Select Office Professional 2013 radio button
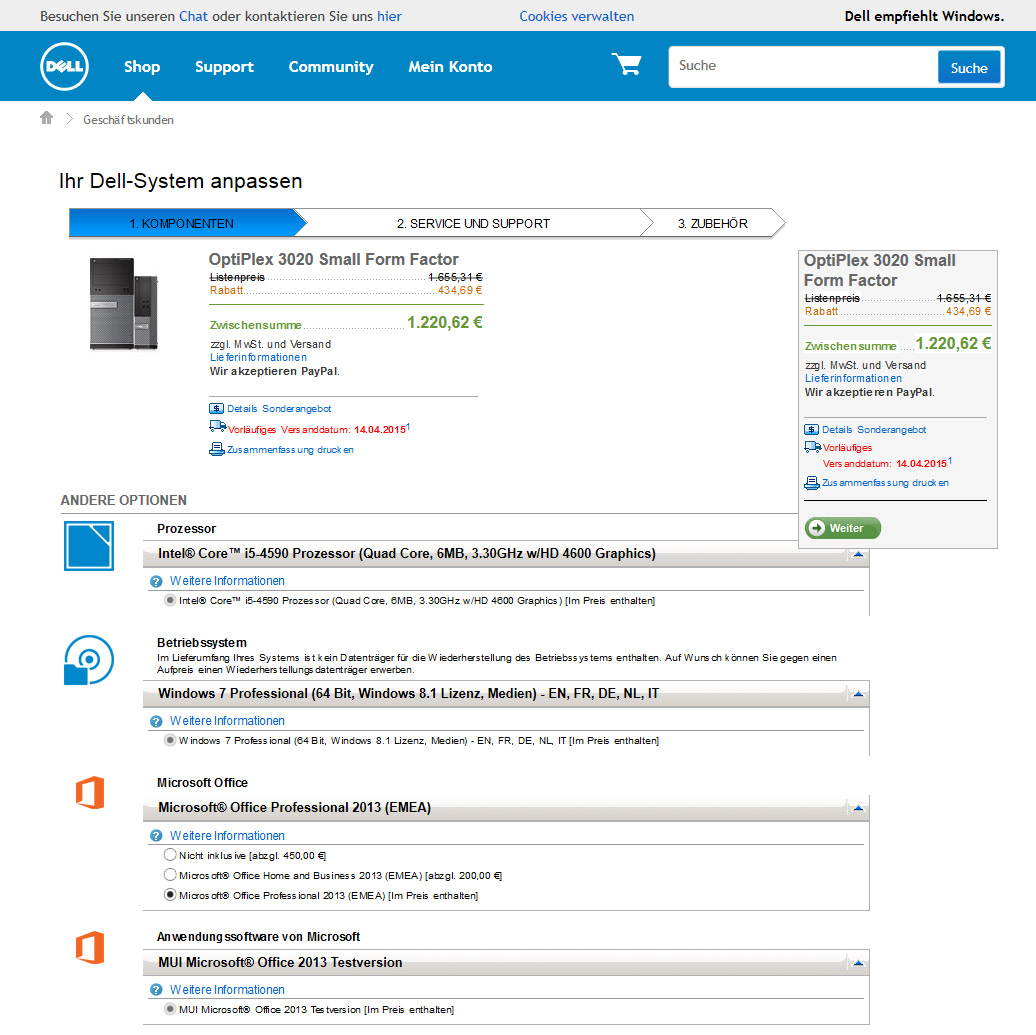This screenshot has height=1035, width=1036. [x=170, y=895]
